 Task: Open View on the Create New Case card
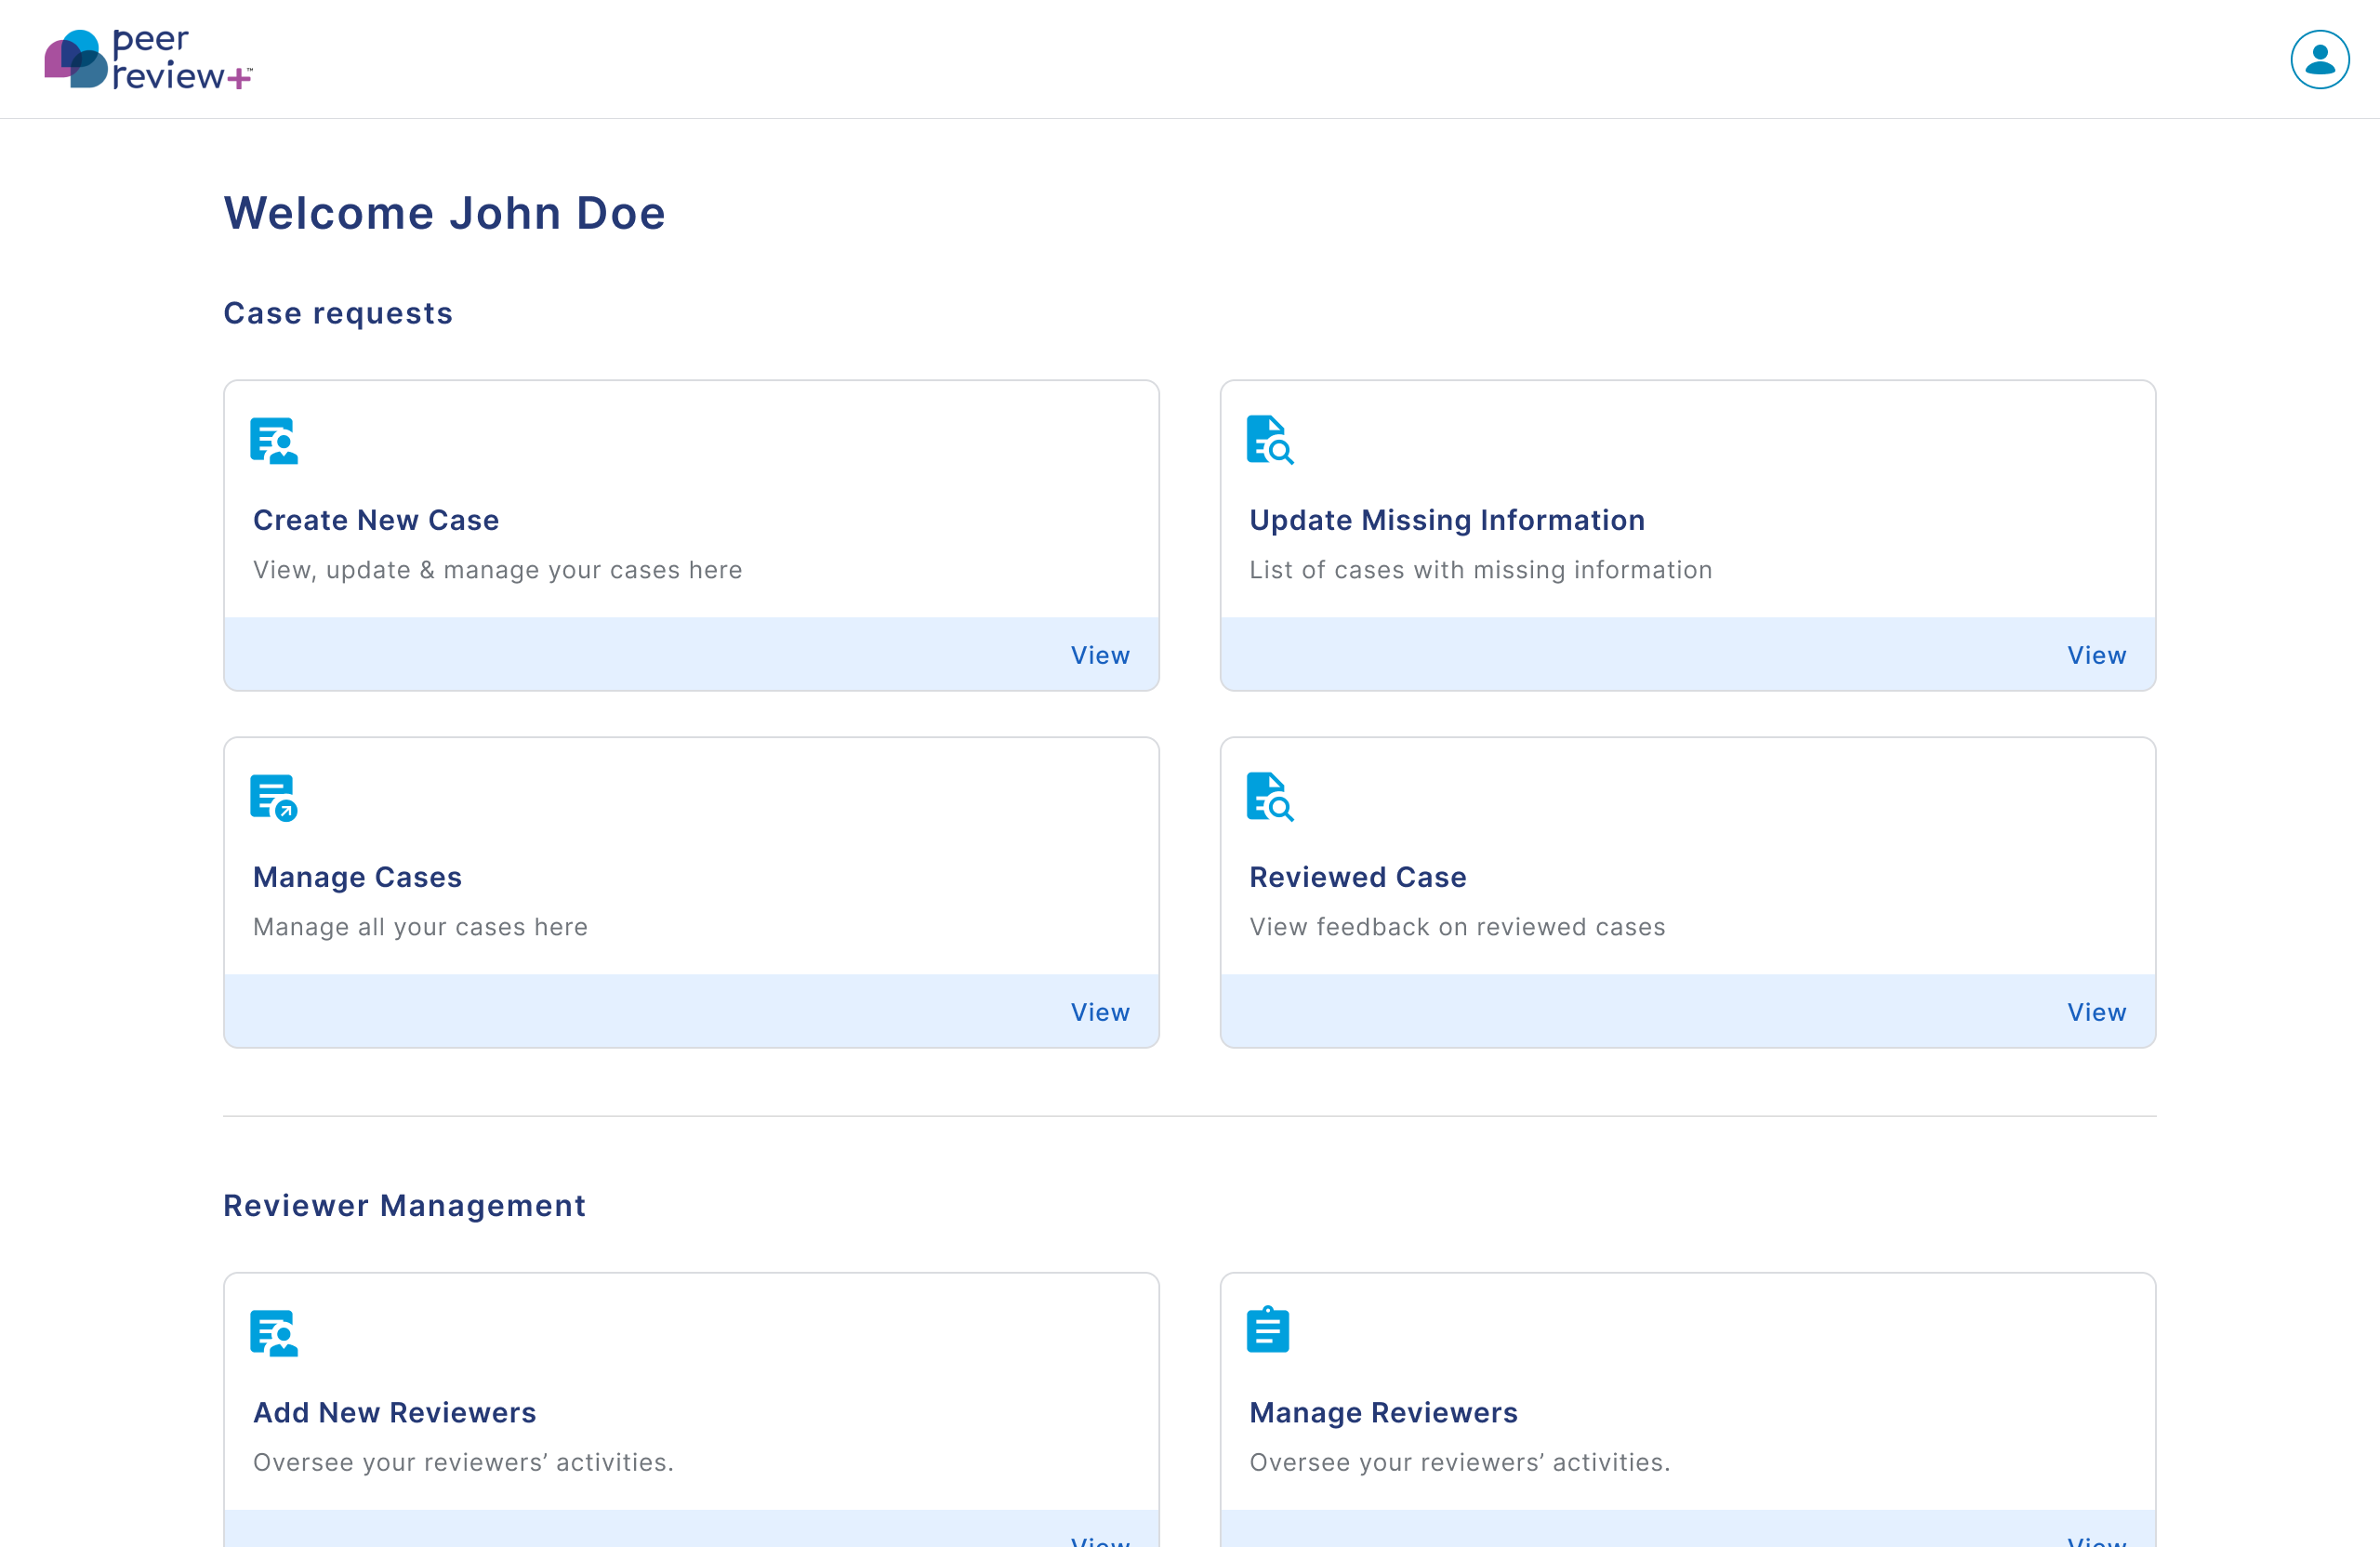[1099, 655]
